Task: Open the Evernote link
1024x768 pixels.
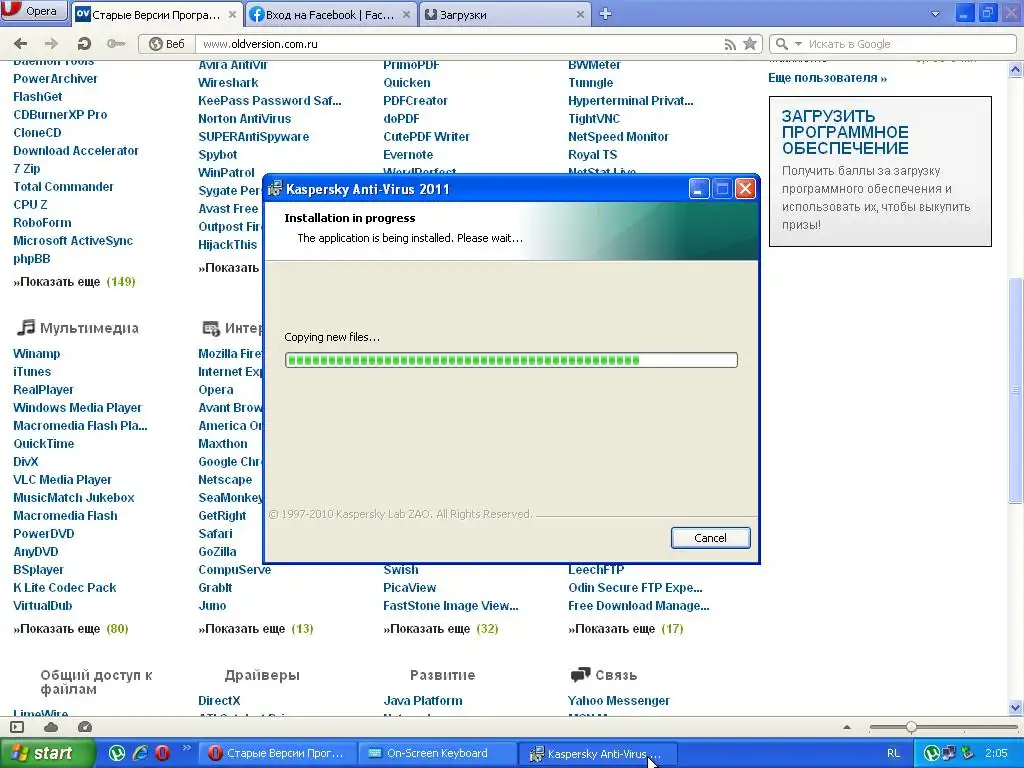Action: tap(408, 155)
